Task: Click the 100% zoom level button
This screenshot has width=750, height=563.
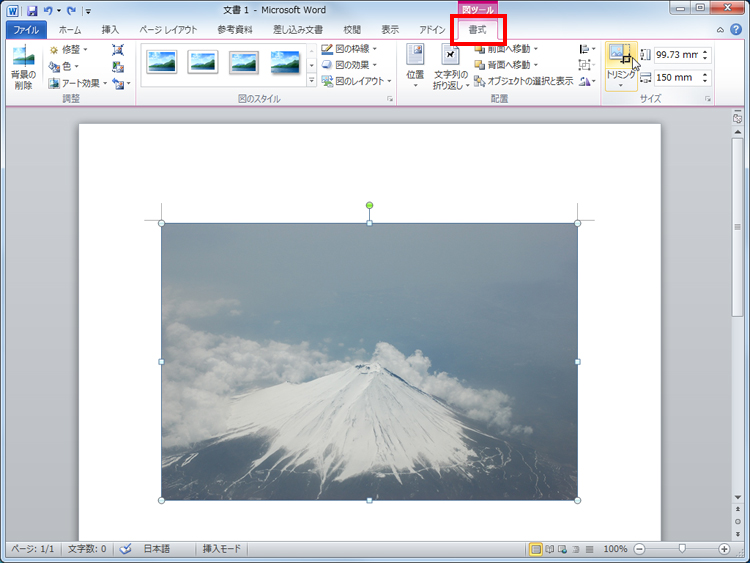Action: (x=615, y=549)
